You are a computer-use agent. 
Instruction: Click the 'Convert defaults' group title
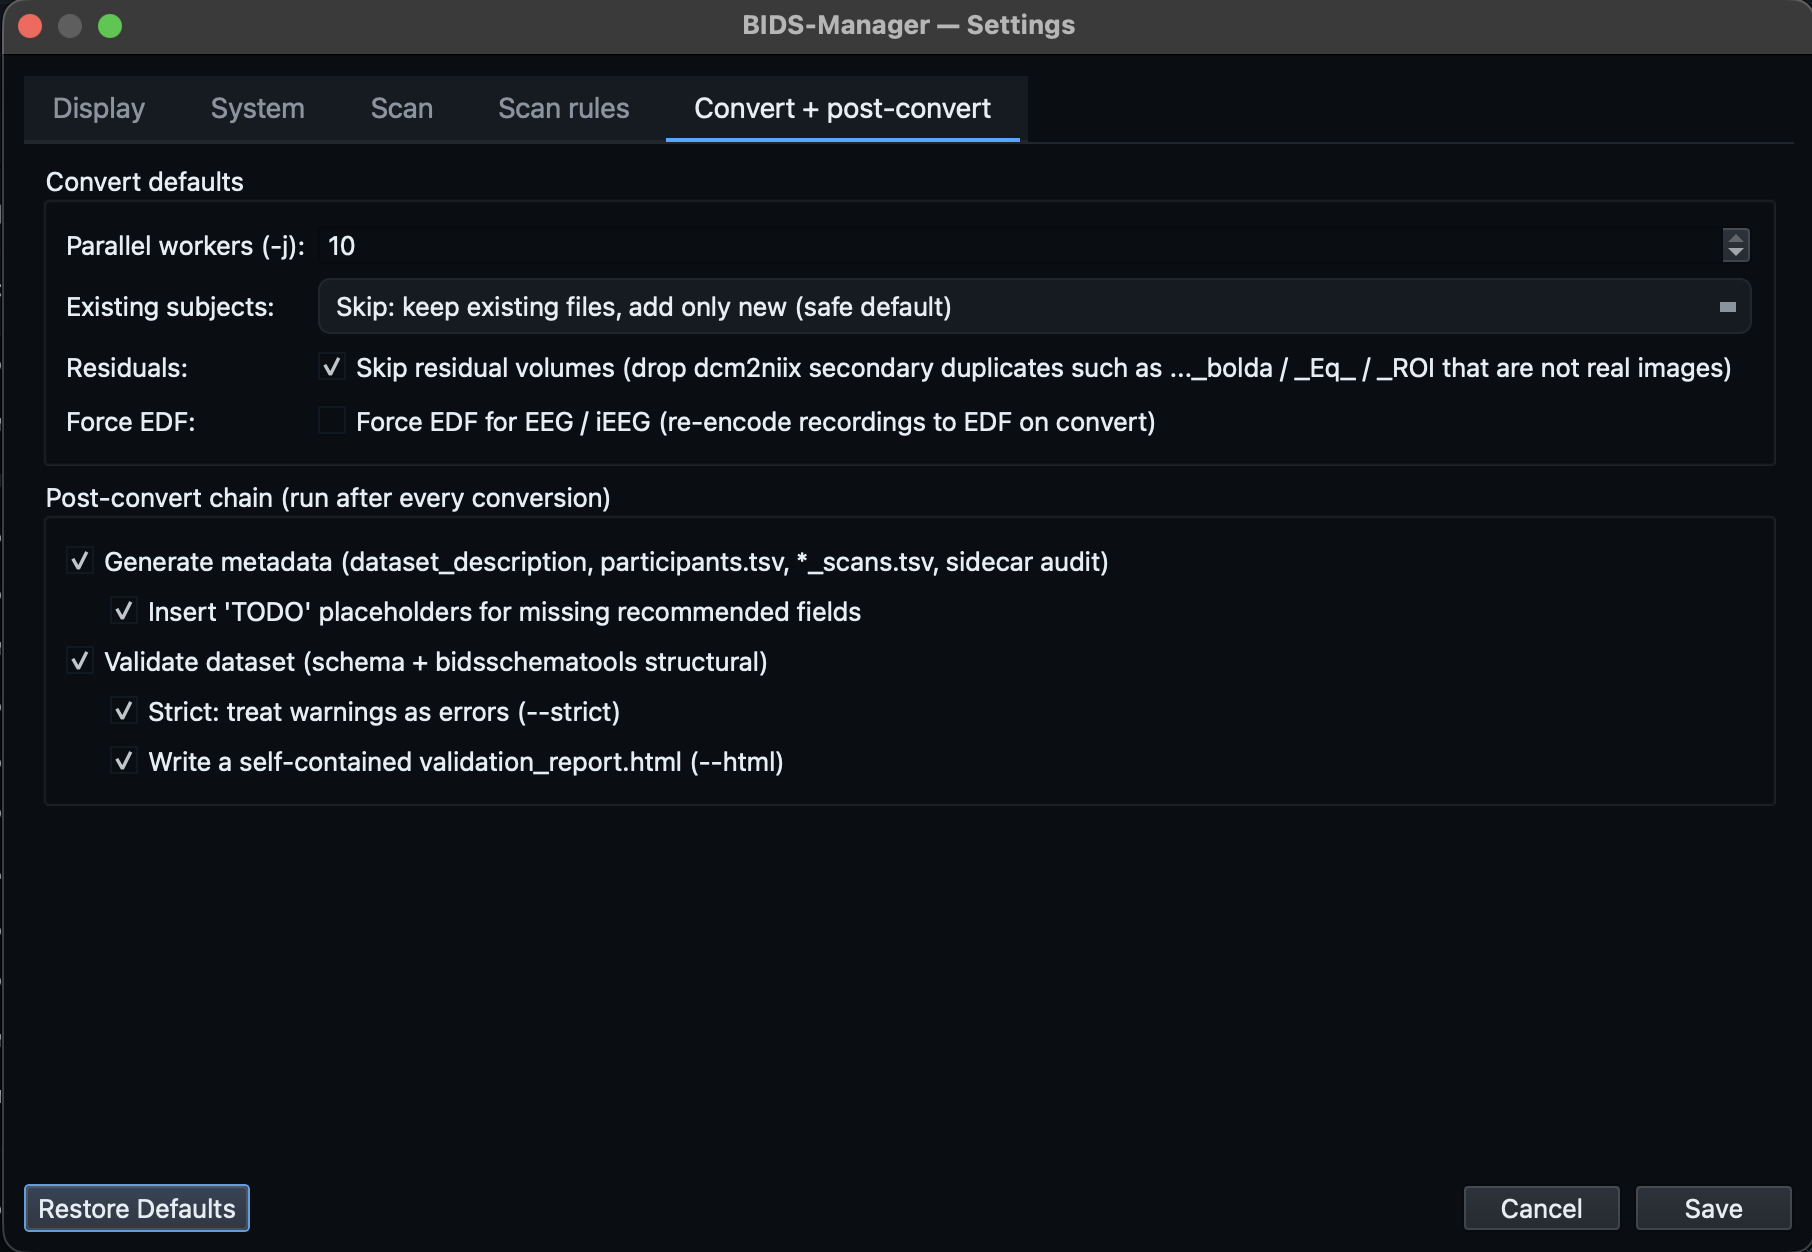tap(145, 182)
